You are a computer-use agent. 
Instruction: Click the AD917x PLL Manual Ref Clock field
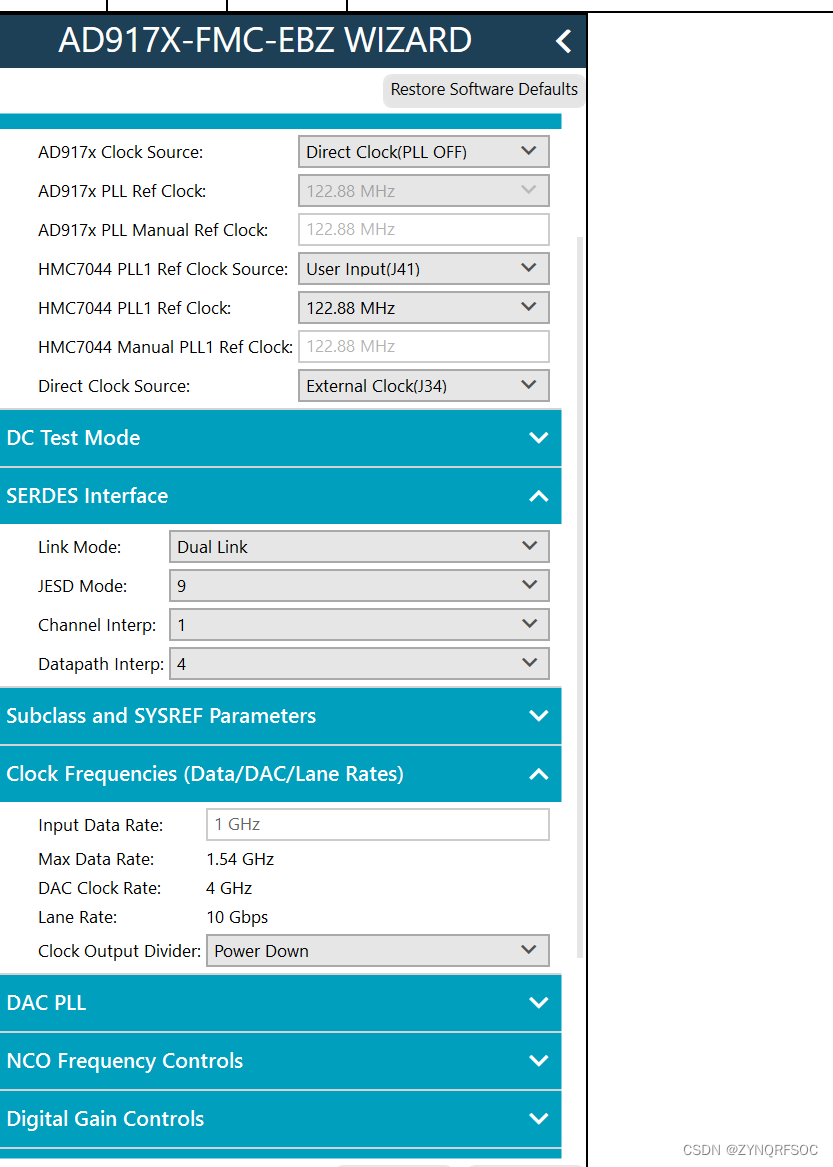click(x=424, y=229)
